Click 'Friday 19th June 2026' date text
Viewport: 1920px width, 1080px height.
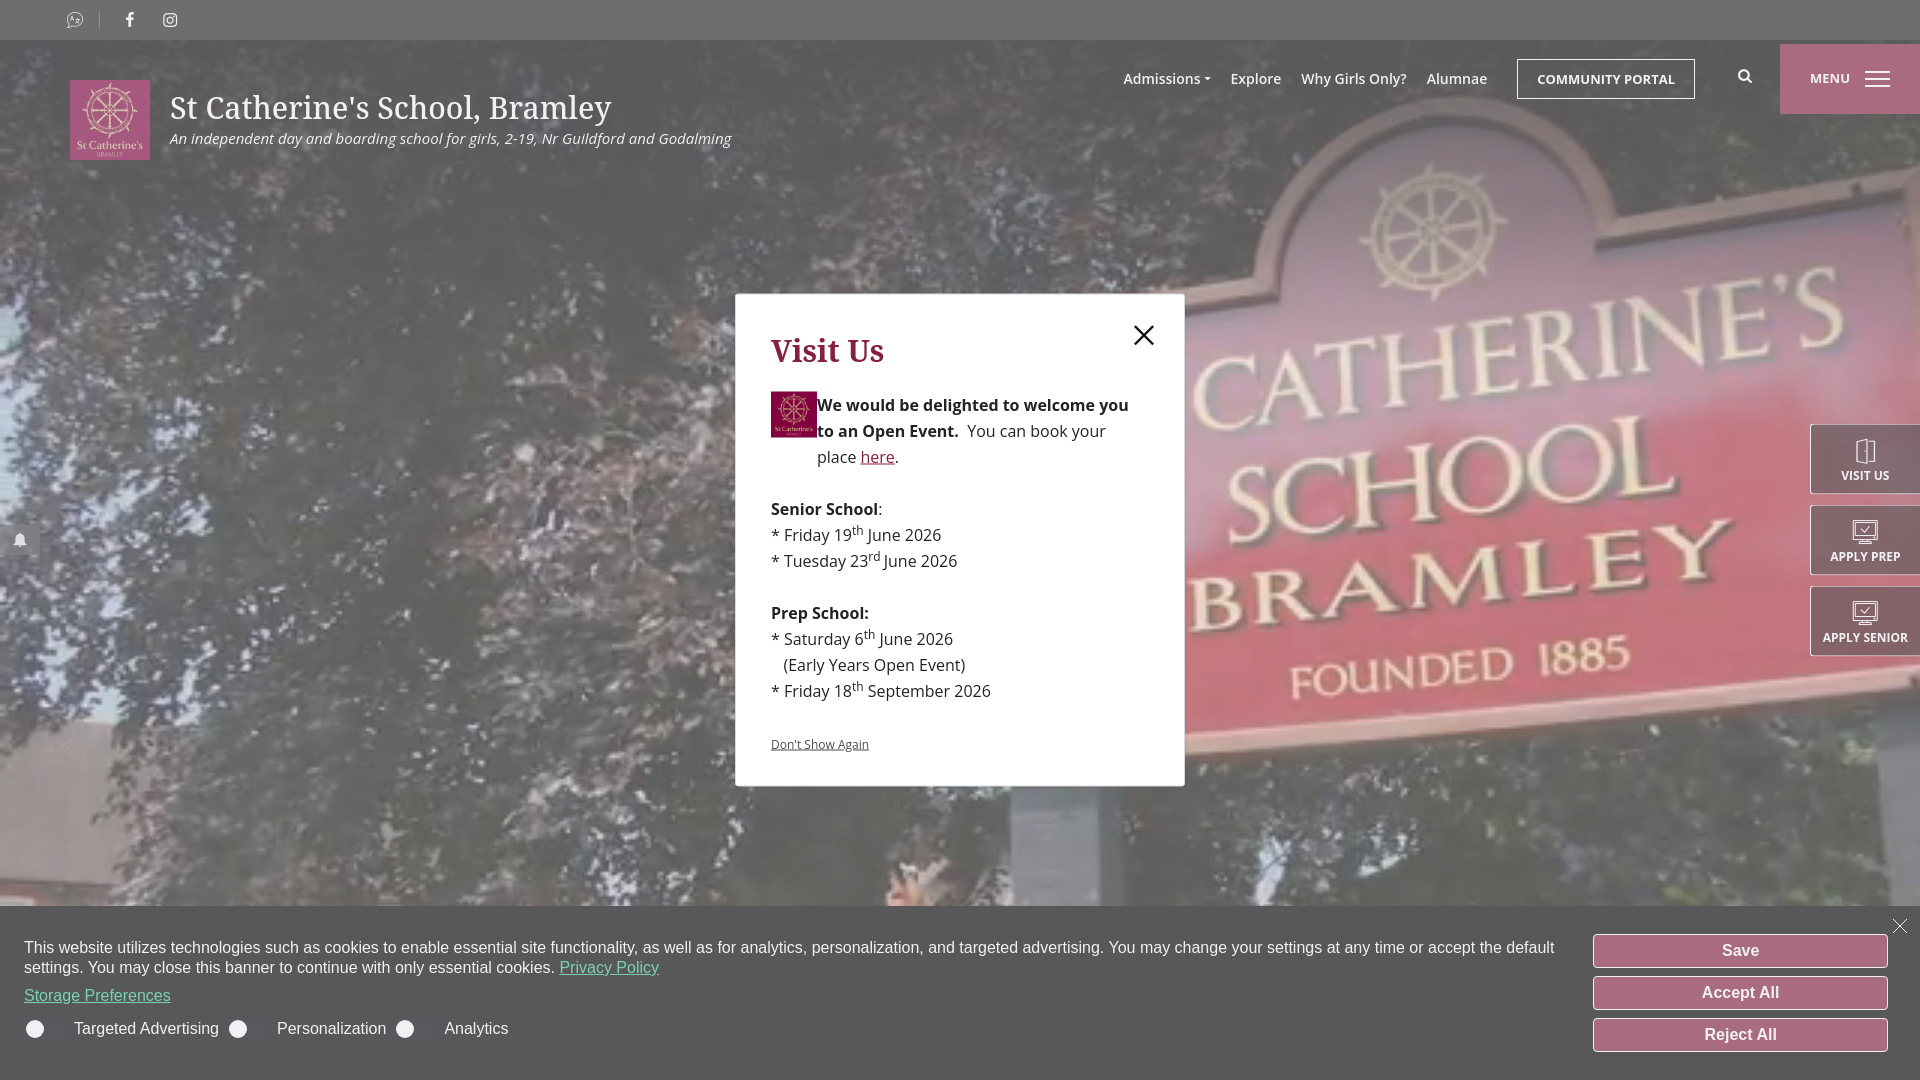pyautogui.click(x=862, y=535)
